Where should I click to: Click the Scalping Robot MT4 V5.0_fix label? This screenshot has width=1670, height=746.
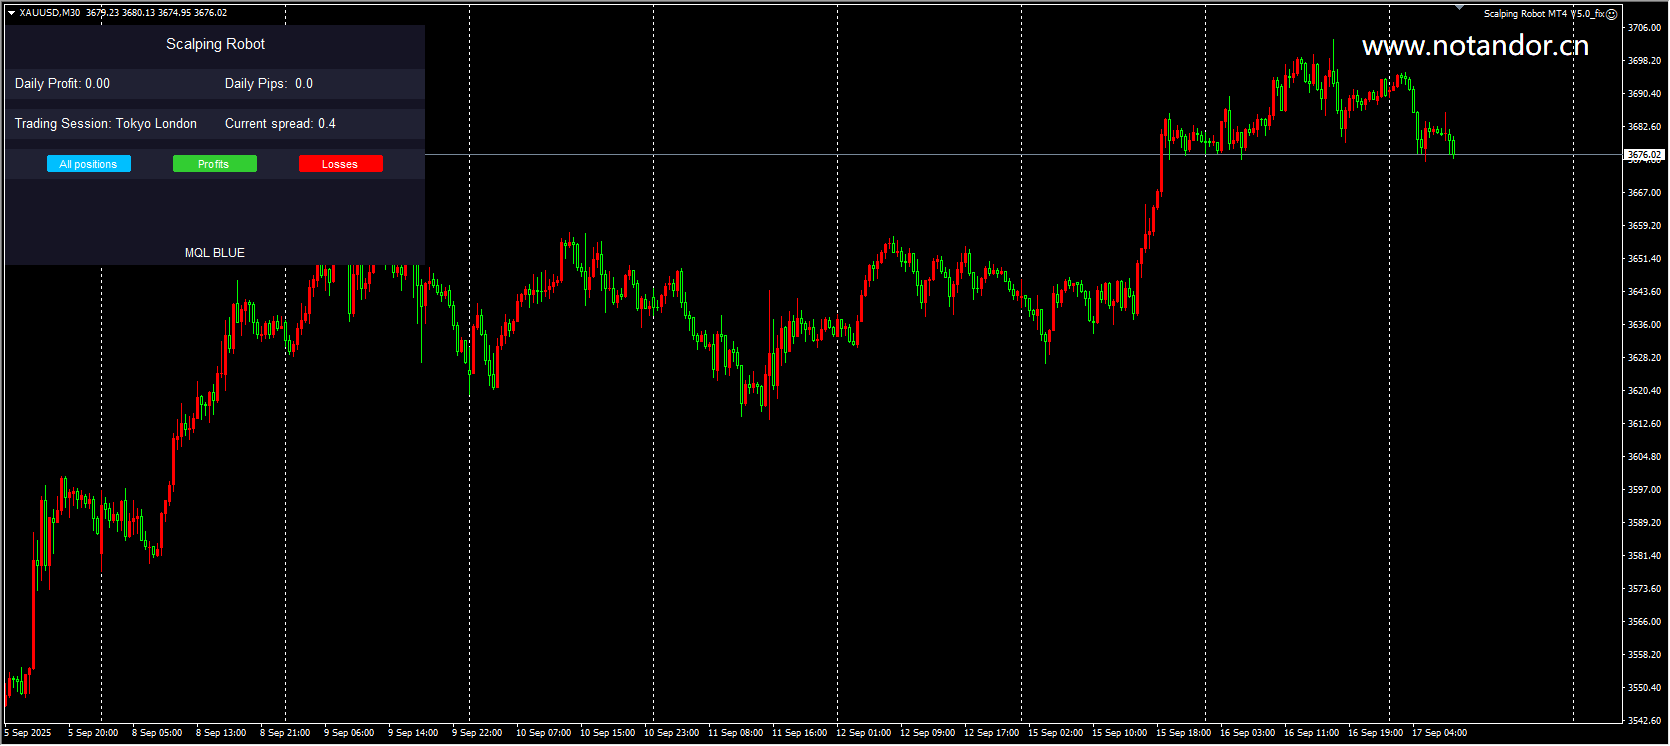[x=1543, y=14]
